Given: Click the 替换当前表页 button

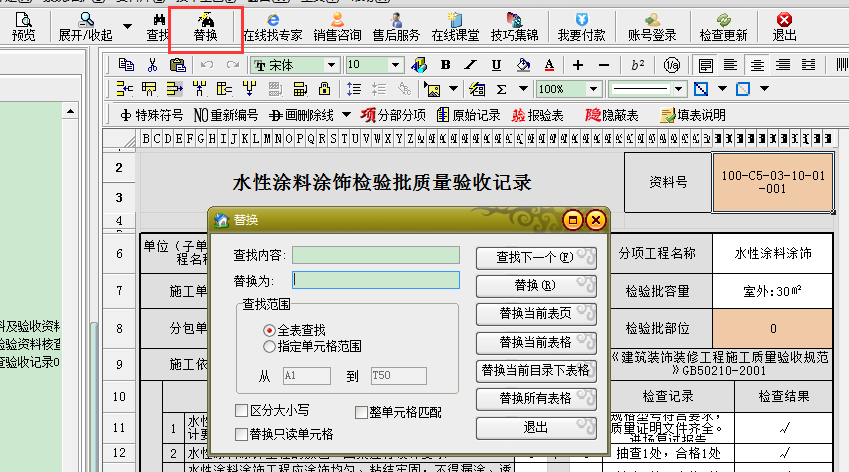Looking at the screenshot, I should 536,314.
